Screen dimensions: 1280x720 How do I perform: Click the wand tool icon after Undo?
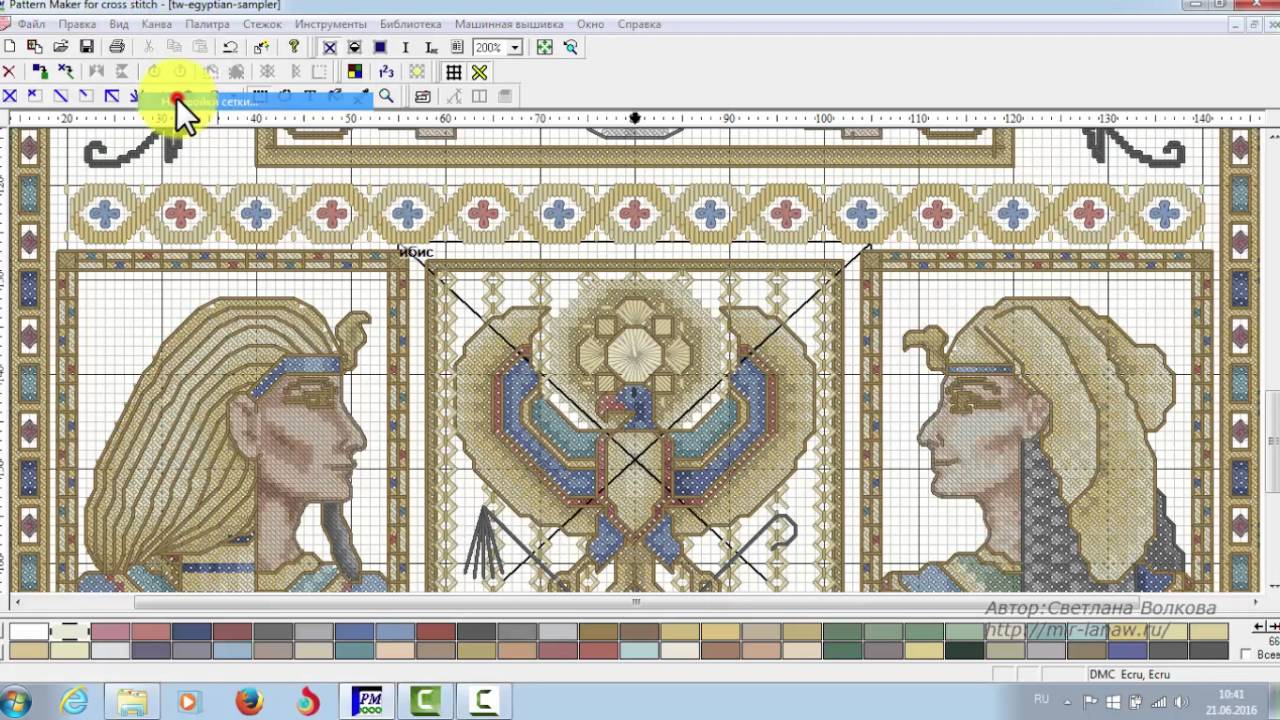click(261, 46)
